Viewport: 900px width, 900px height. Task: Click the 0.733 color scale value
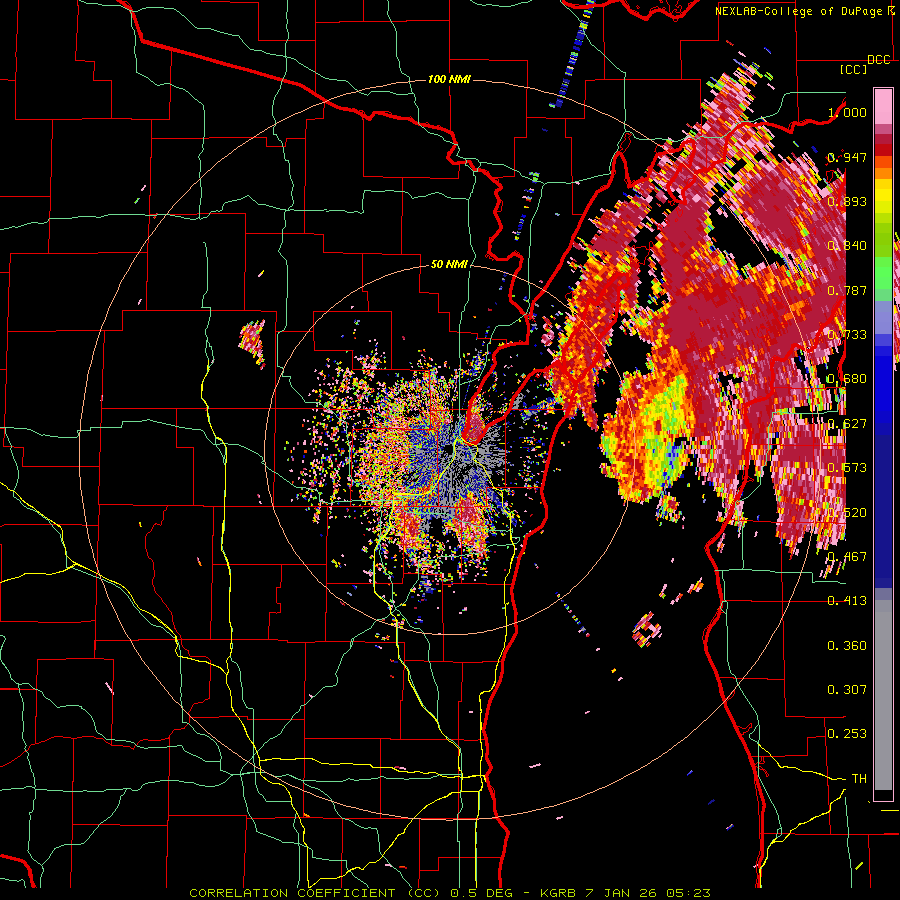coord(847,335)
